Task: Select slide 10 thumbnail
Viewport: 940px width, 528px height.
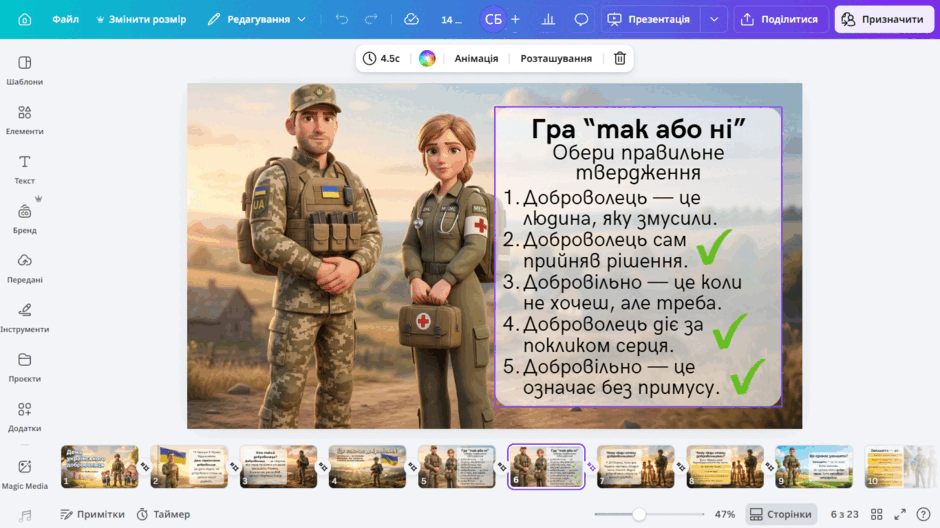Action: [902, 466]
